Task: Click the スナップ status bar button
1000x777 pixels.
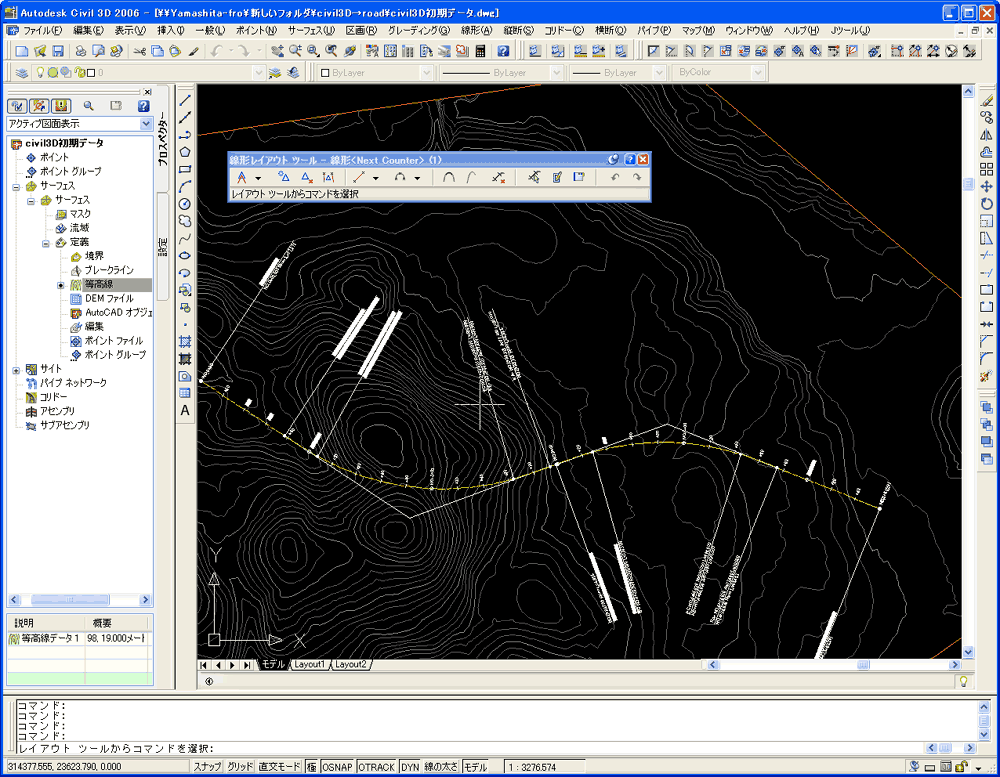Action: point(208,767)
